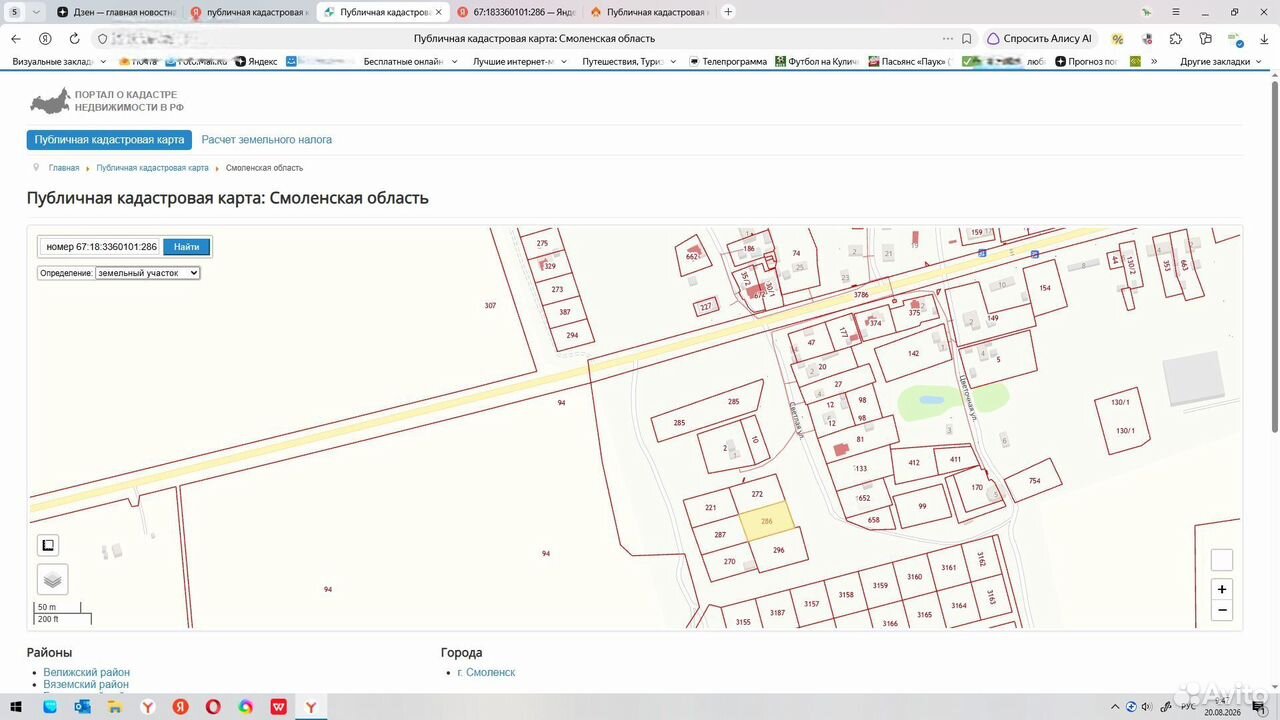The width and height of the screenshot is (1280, 720).
Task: Open the Телепрограмма bookmark
Action: coord(727,62)
